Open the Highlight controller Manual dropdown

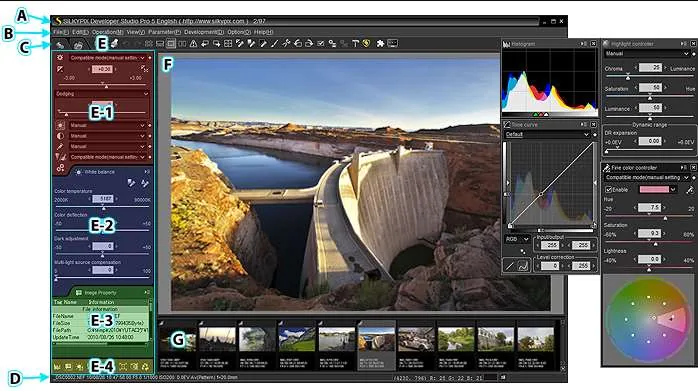[646, 53]
